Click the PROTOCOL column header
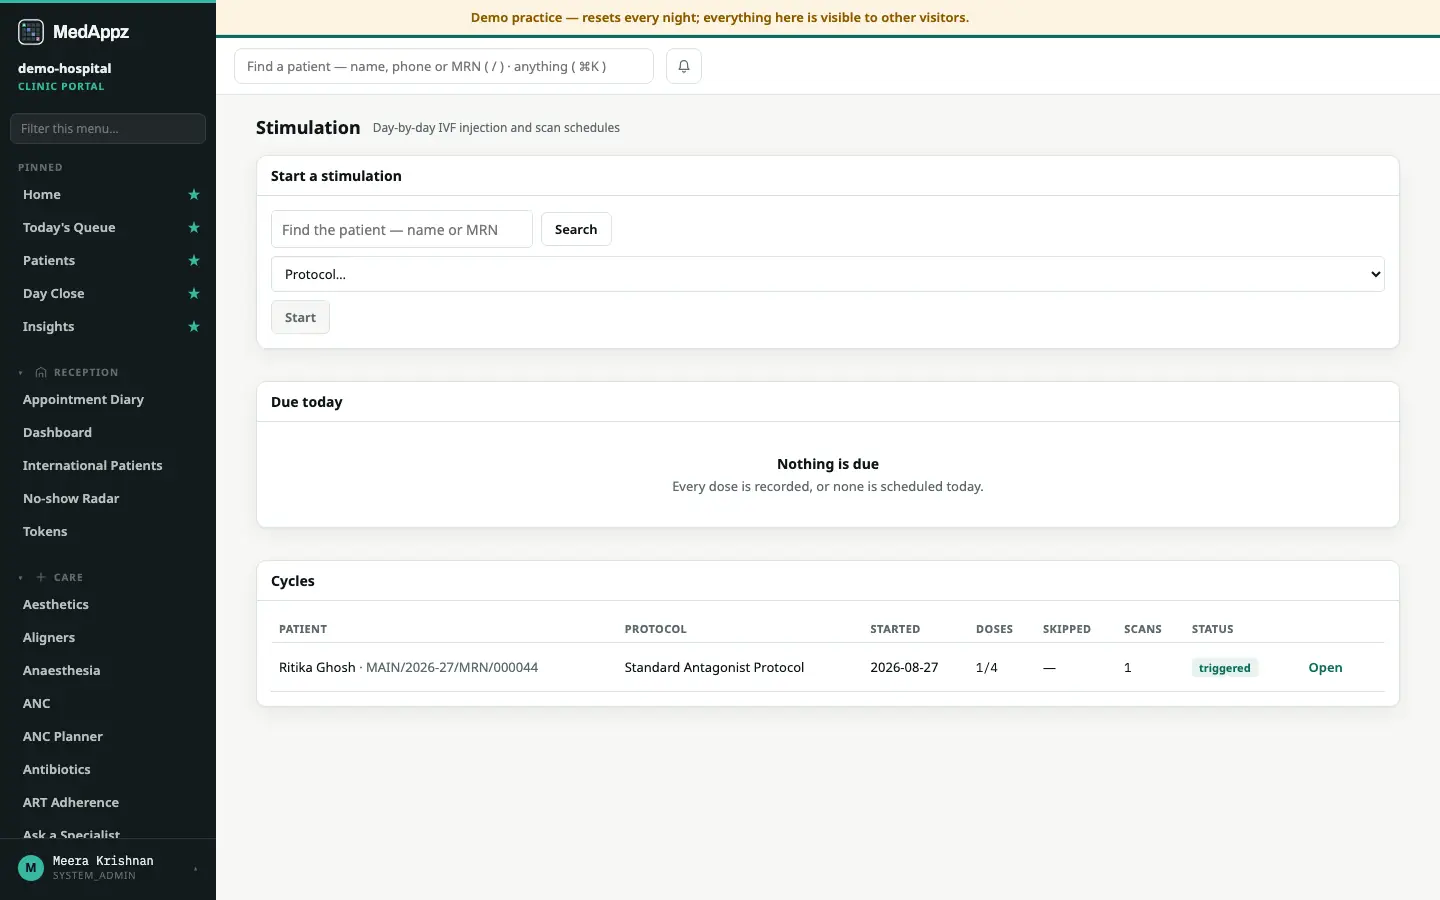 click(x=656, y=629)
